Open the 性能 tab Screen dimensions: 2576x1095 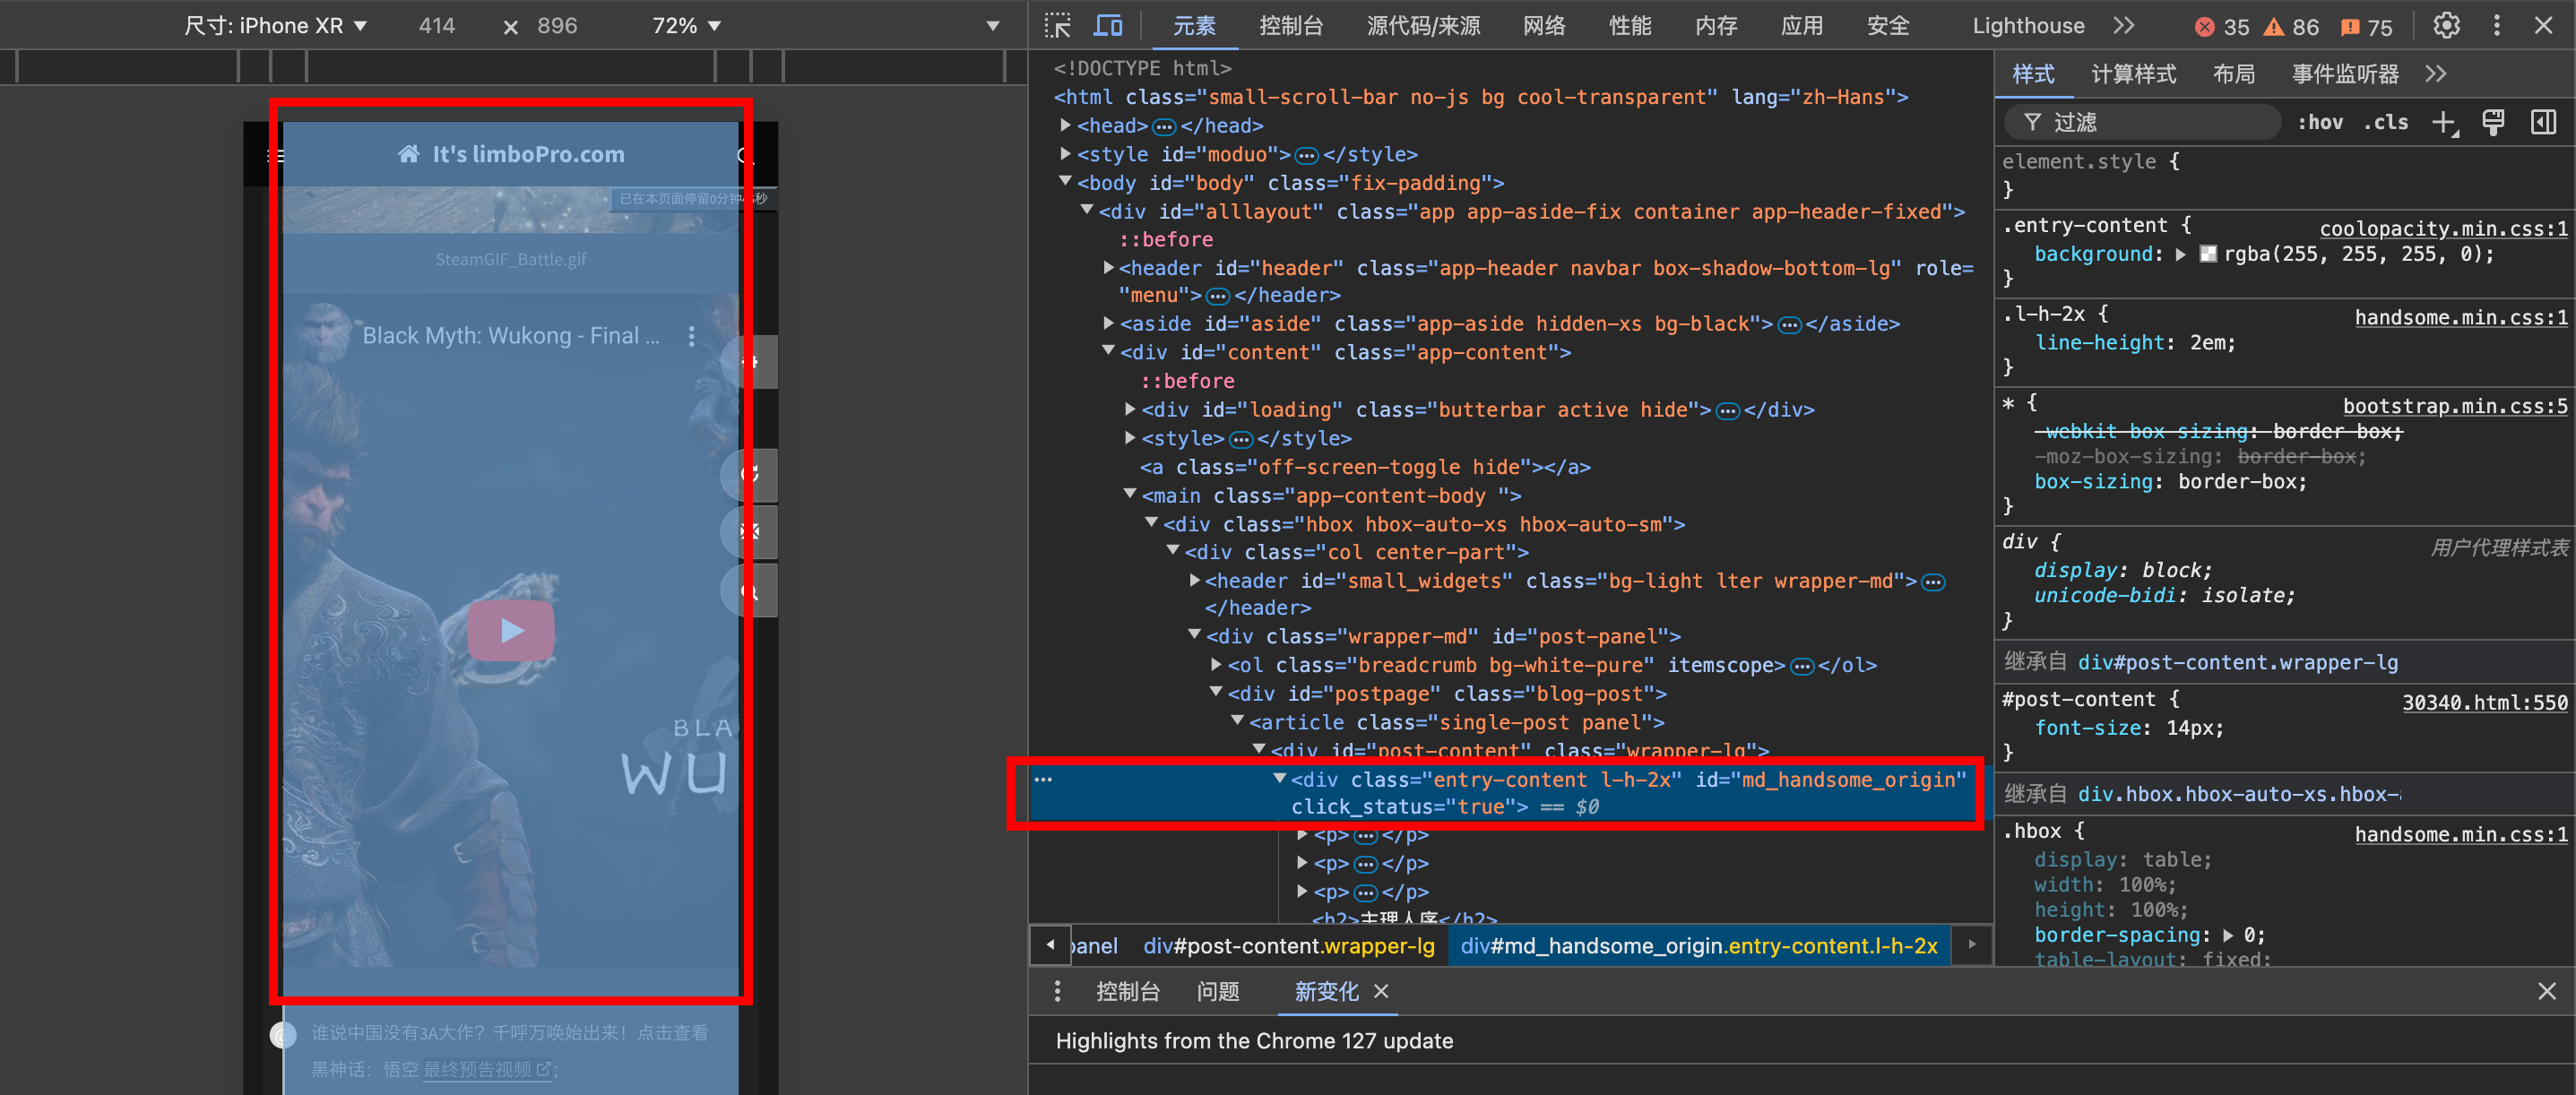point(1630,26)
